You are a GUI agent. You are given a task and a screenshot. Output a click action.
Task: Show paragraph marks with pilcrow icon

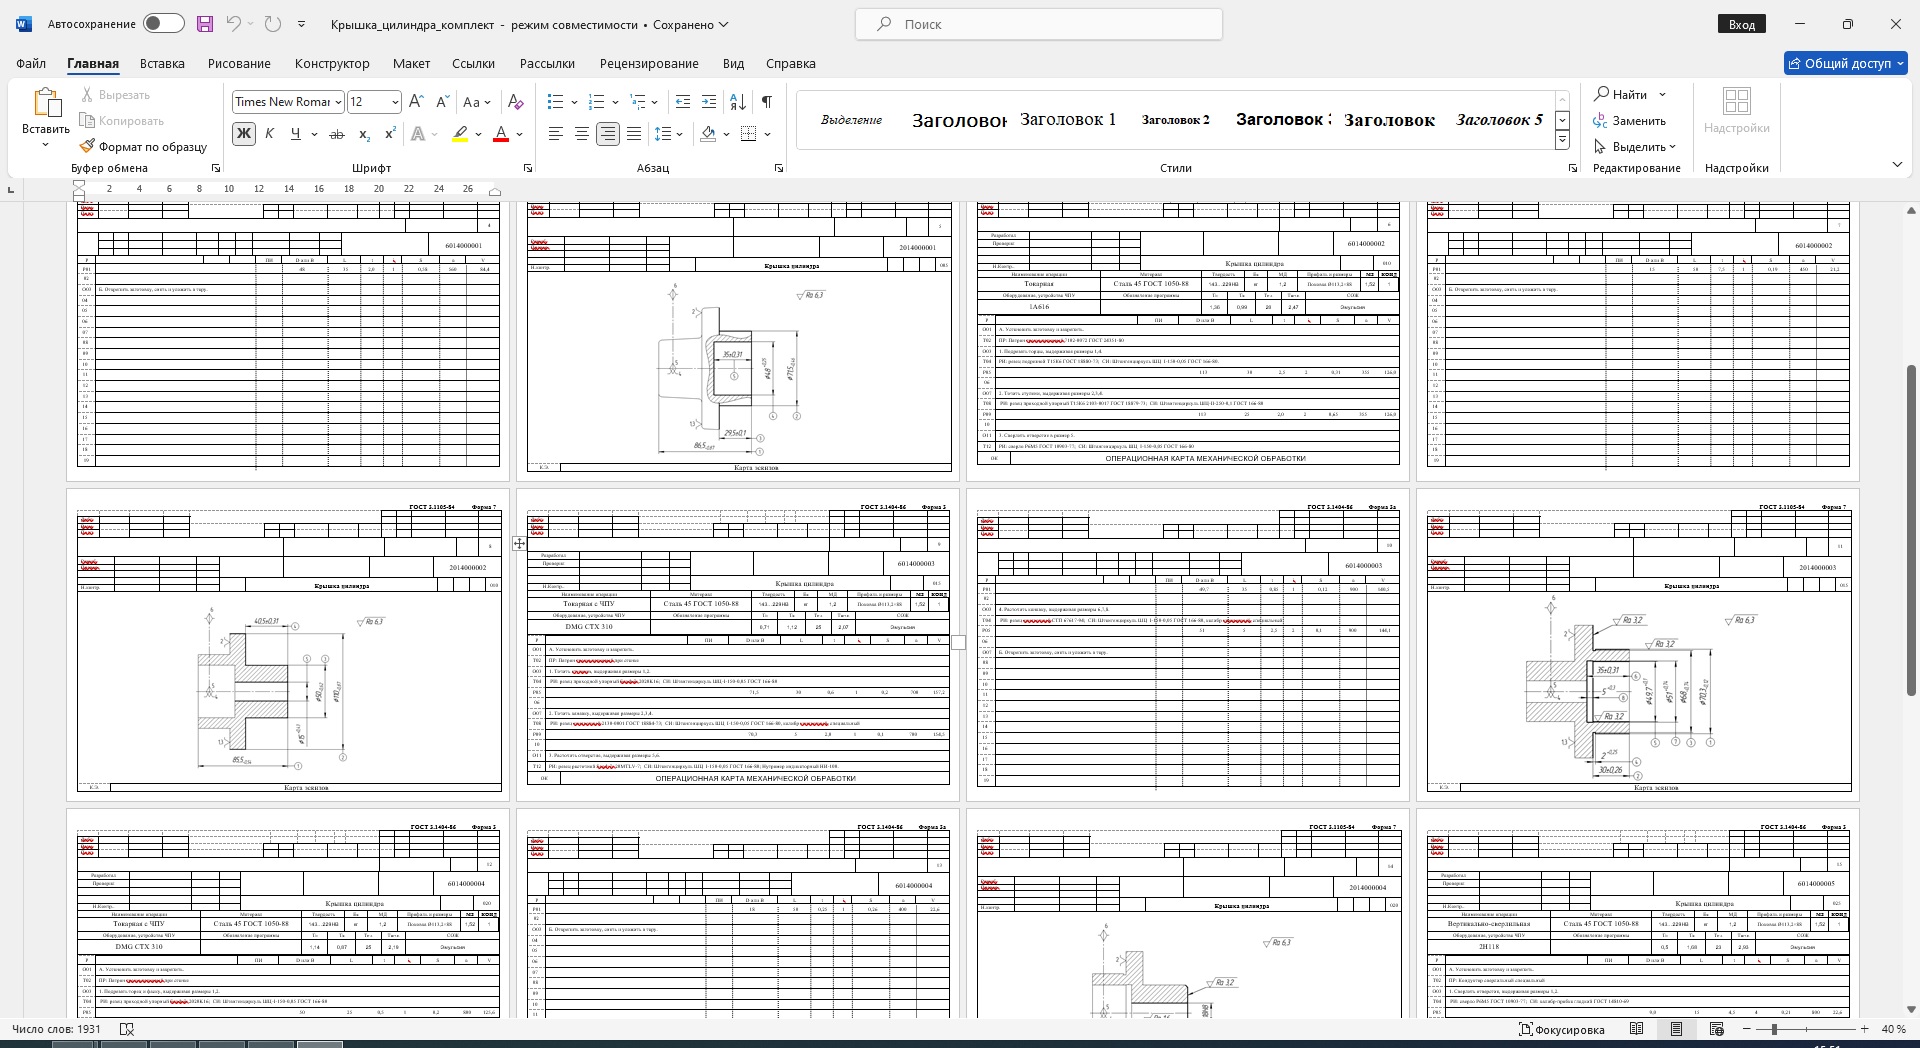766,102
